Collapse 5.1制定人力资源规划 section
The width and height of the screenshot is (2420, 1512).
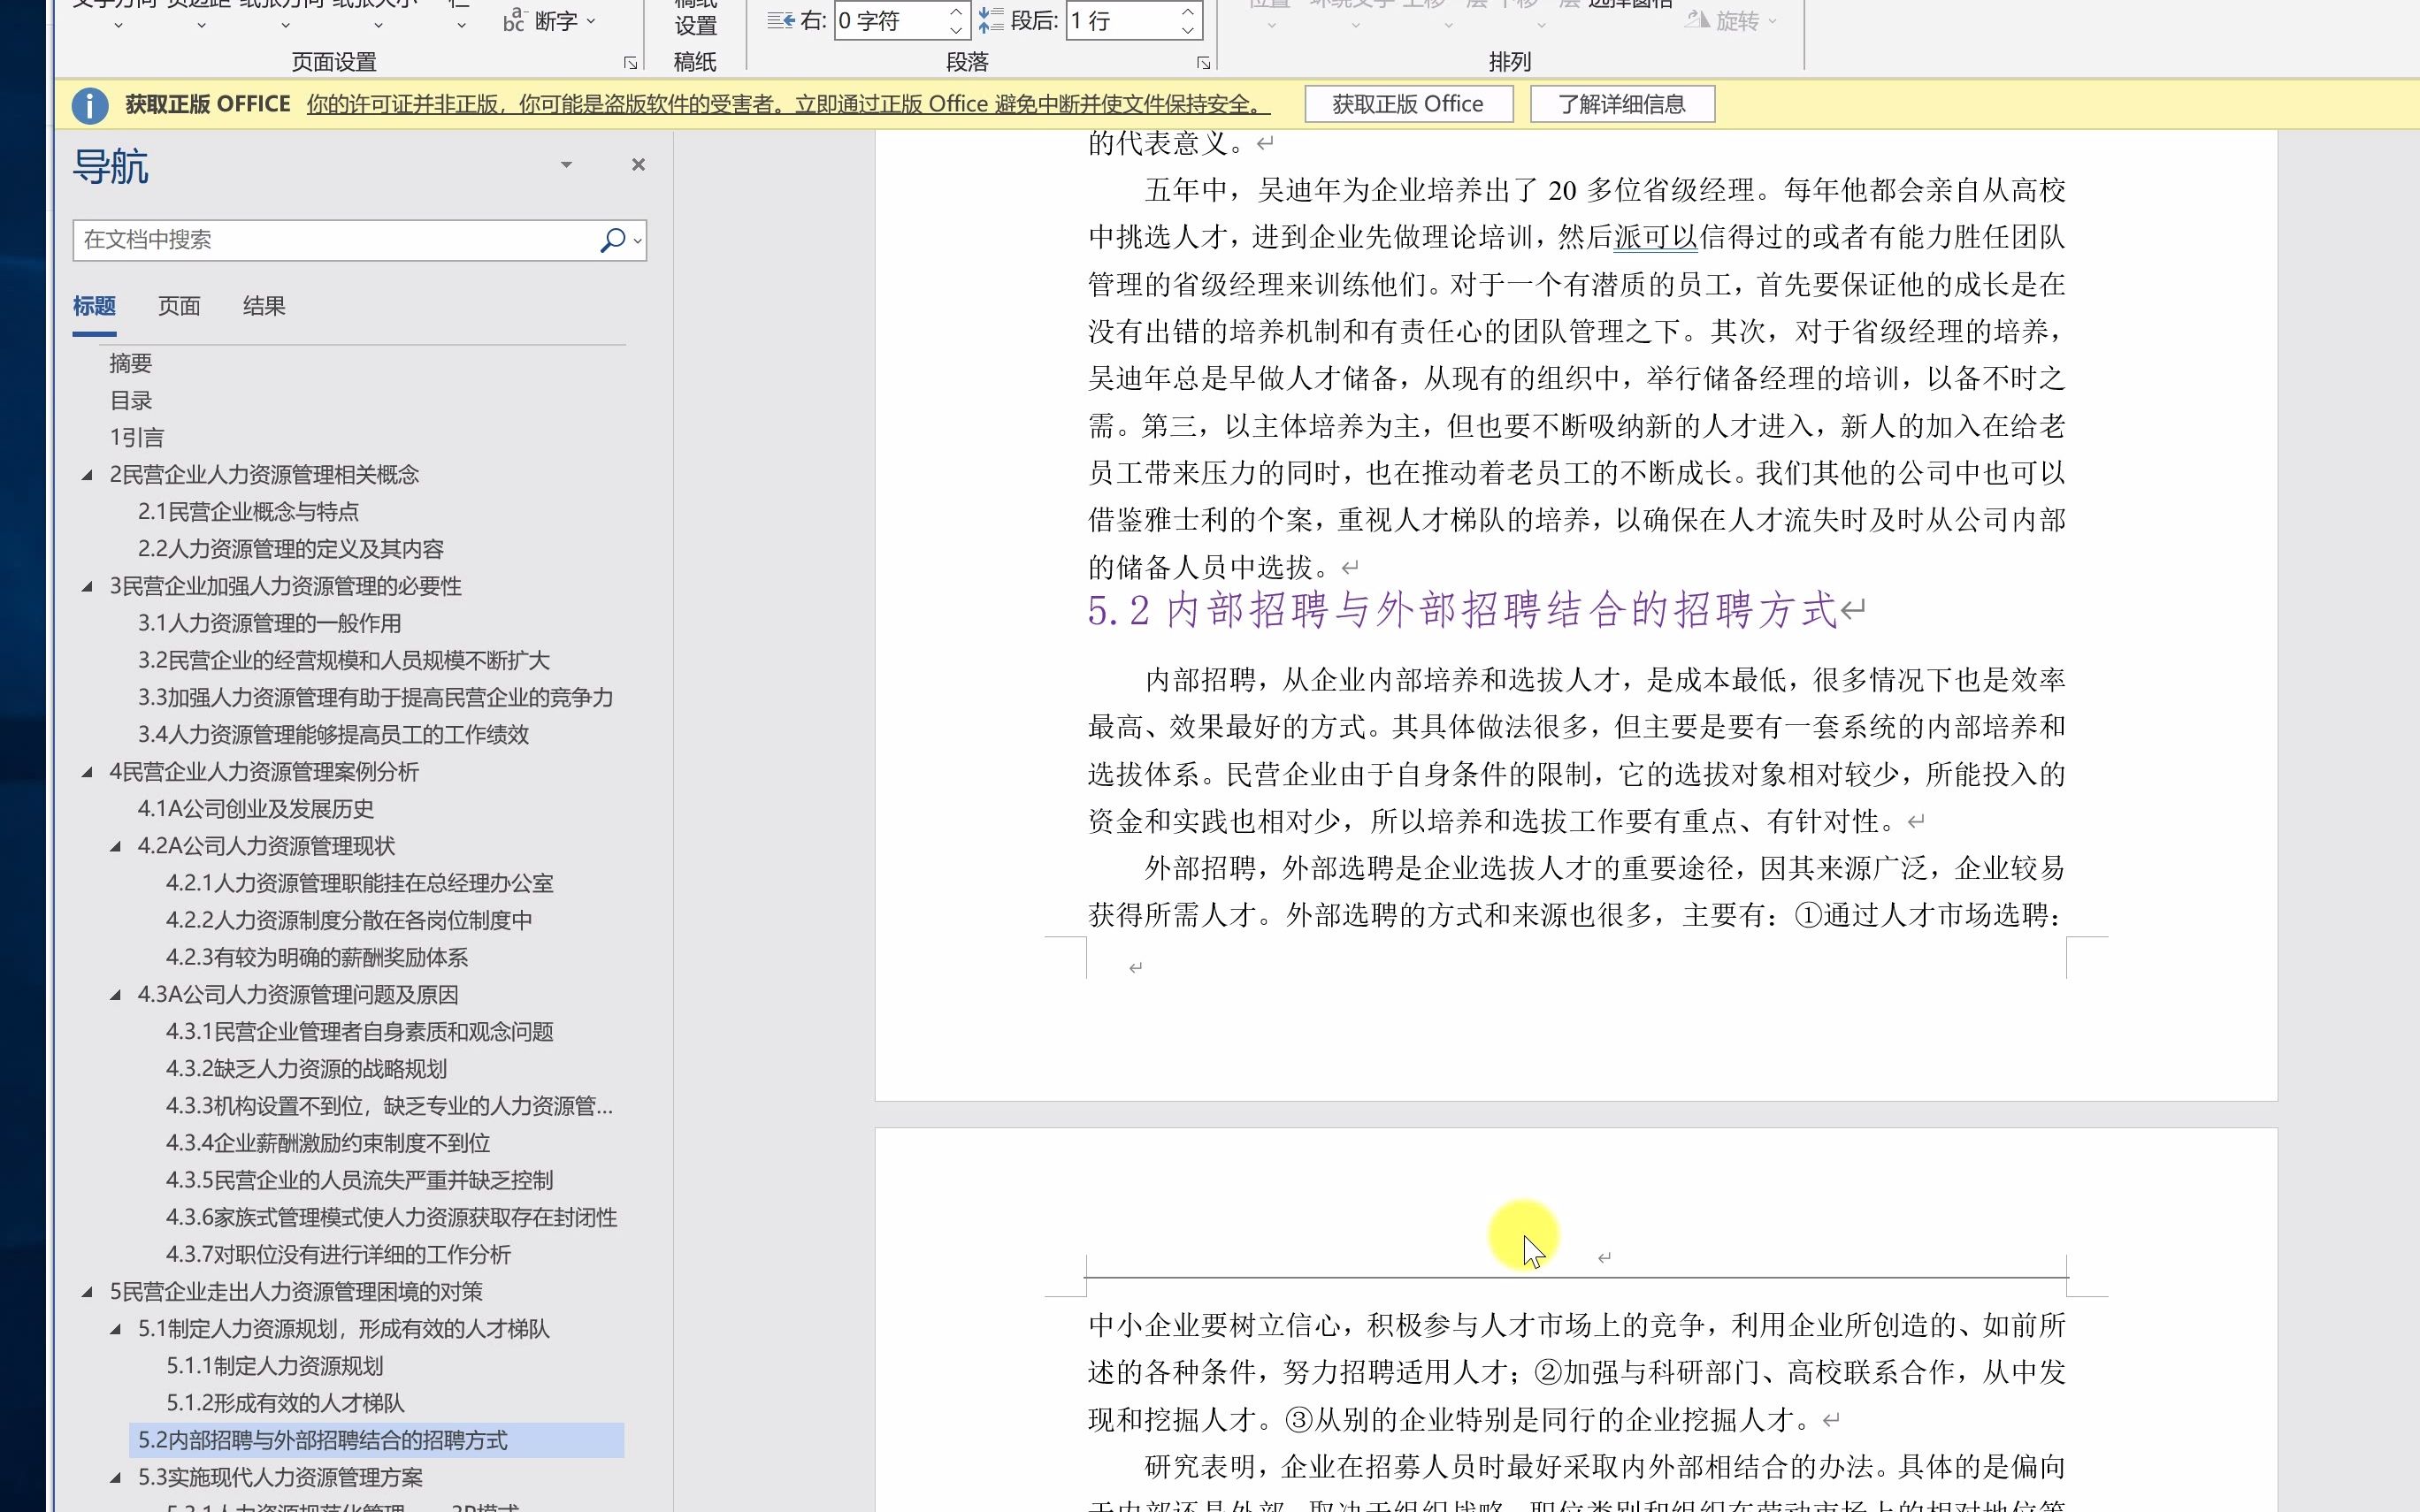pyautogui.click(x=115, y=1330)
